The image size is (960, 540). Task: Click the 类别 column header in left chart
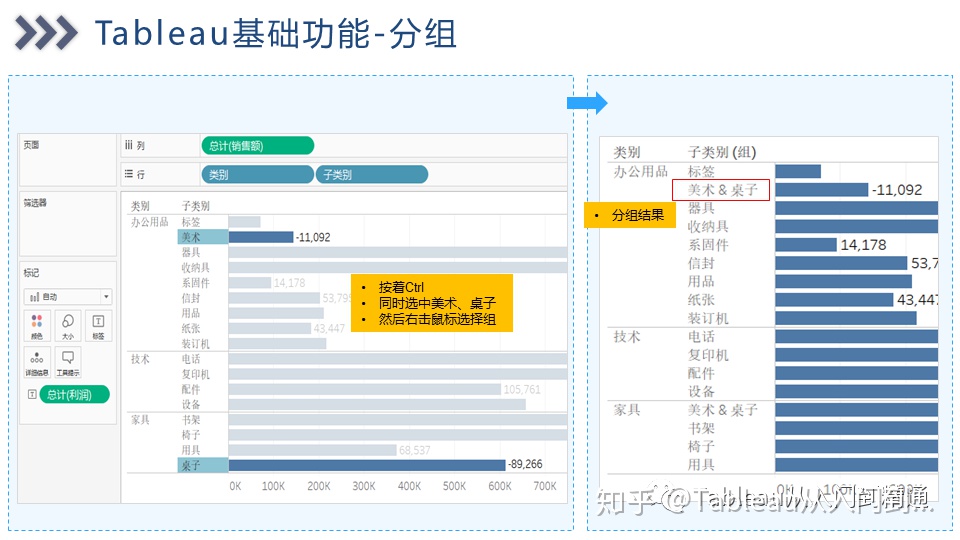coord(140,206)
